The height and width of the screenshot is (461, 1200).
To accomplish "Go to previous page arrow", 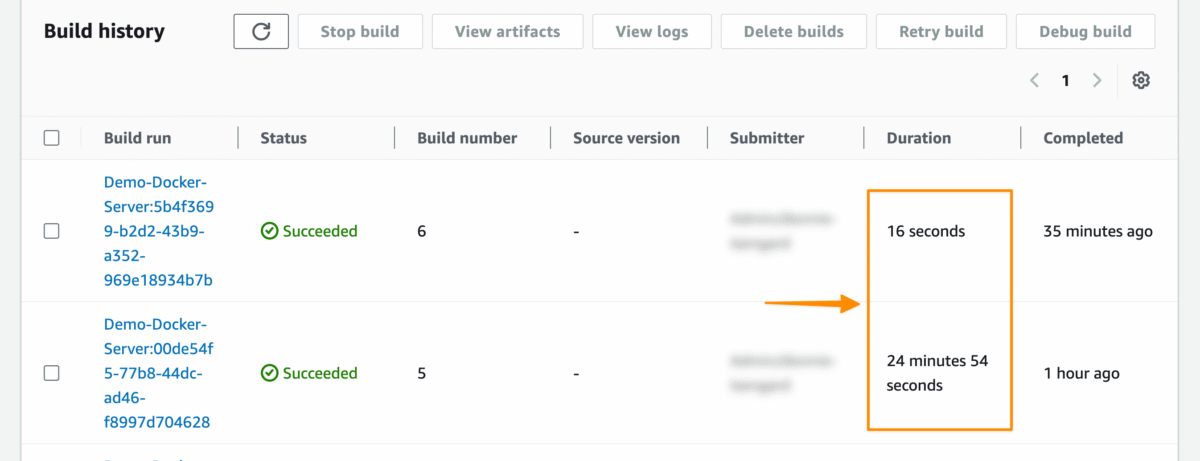I will pos(1035,81).
